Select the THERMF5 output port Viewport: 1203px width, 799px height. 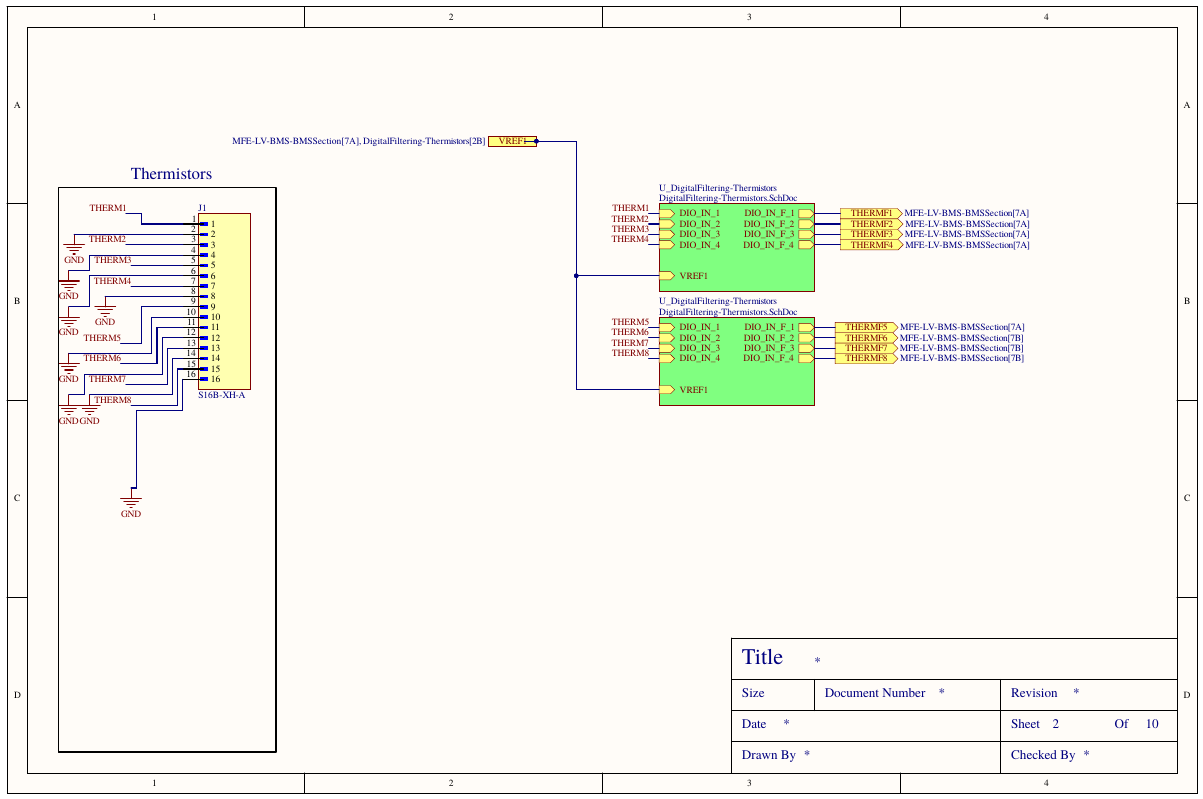point(866,327)
